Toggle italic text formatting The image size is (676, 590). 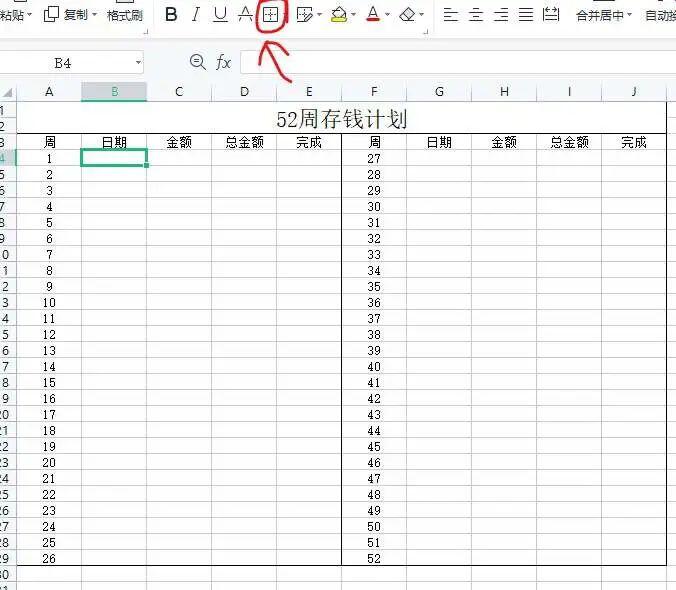coord(196,15)
